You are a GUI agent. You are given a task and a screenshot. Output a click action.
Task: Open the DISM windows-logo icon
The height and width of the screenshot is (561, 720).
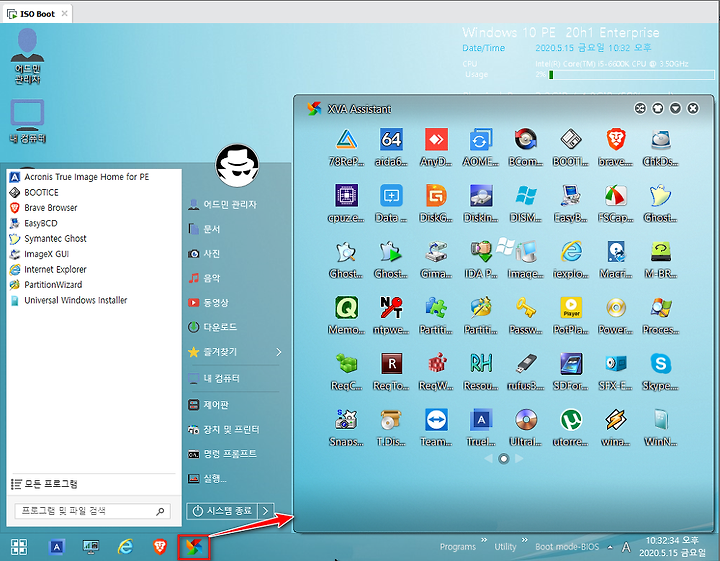[526, 196]
